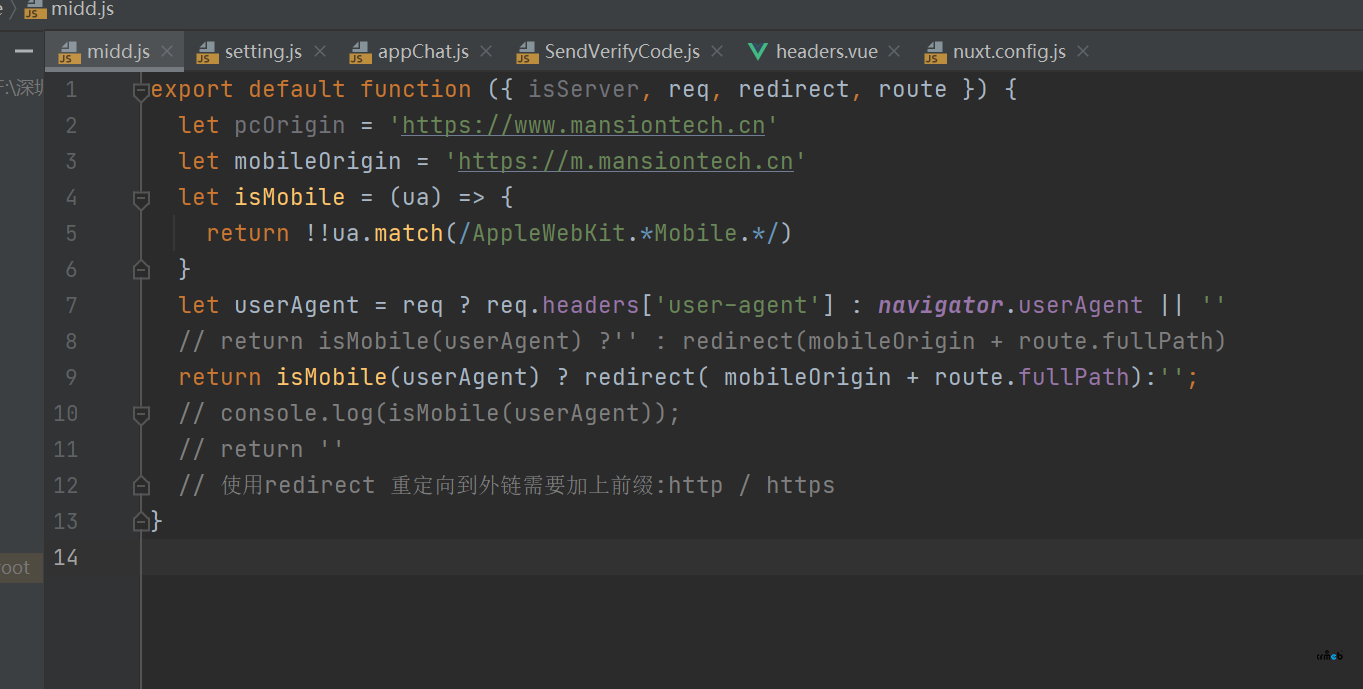Close the appChat.js tab
The width and height of the screenshot is (1363, 689).
(x=487, y=51)
